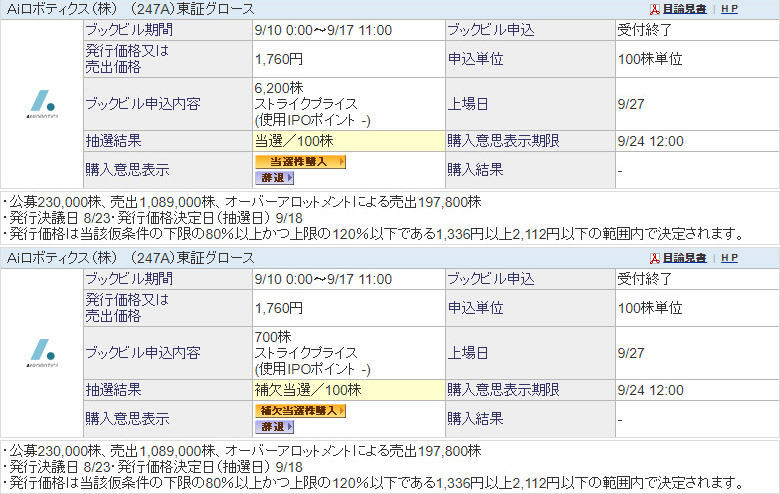Click the 700株 book-building amount text
The width and height of the screenshot is (780, 494).
coord(273,337)
